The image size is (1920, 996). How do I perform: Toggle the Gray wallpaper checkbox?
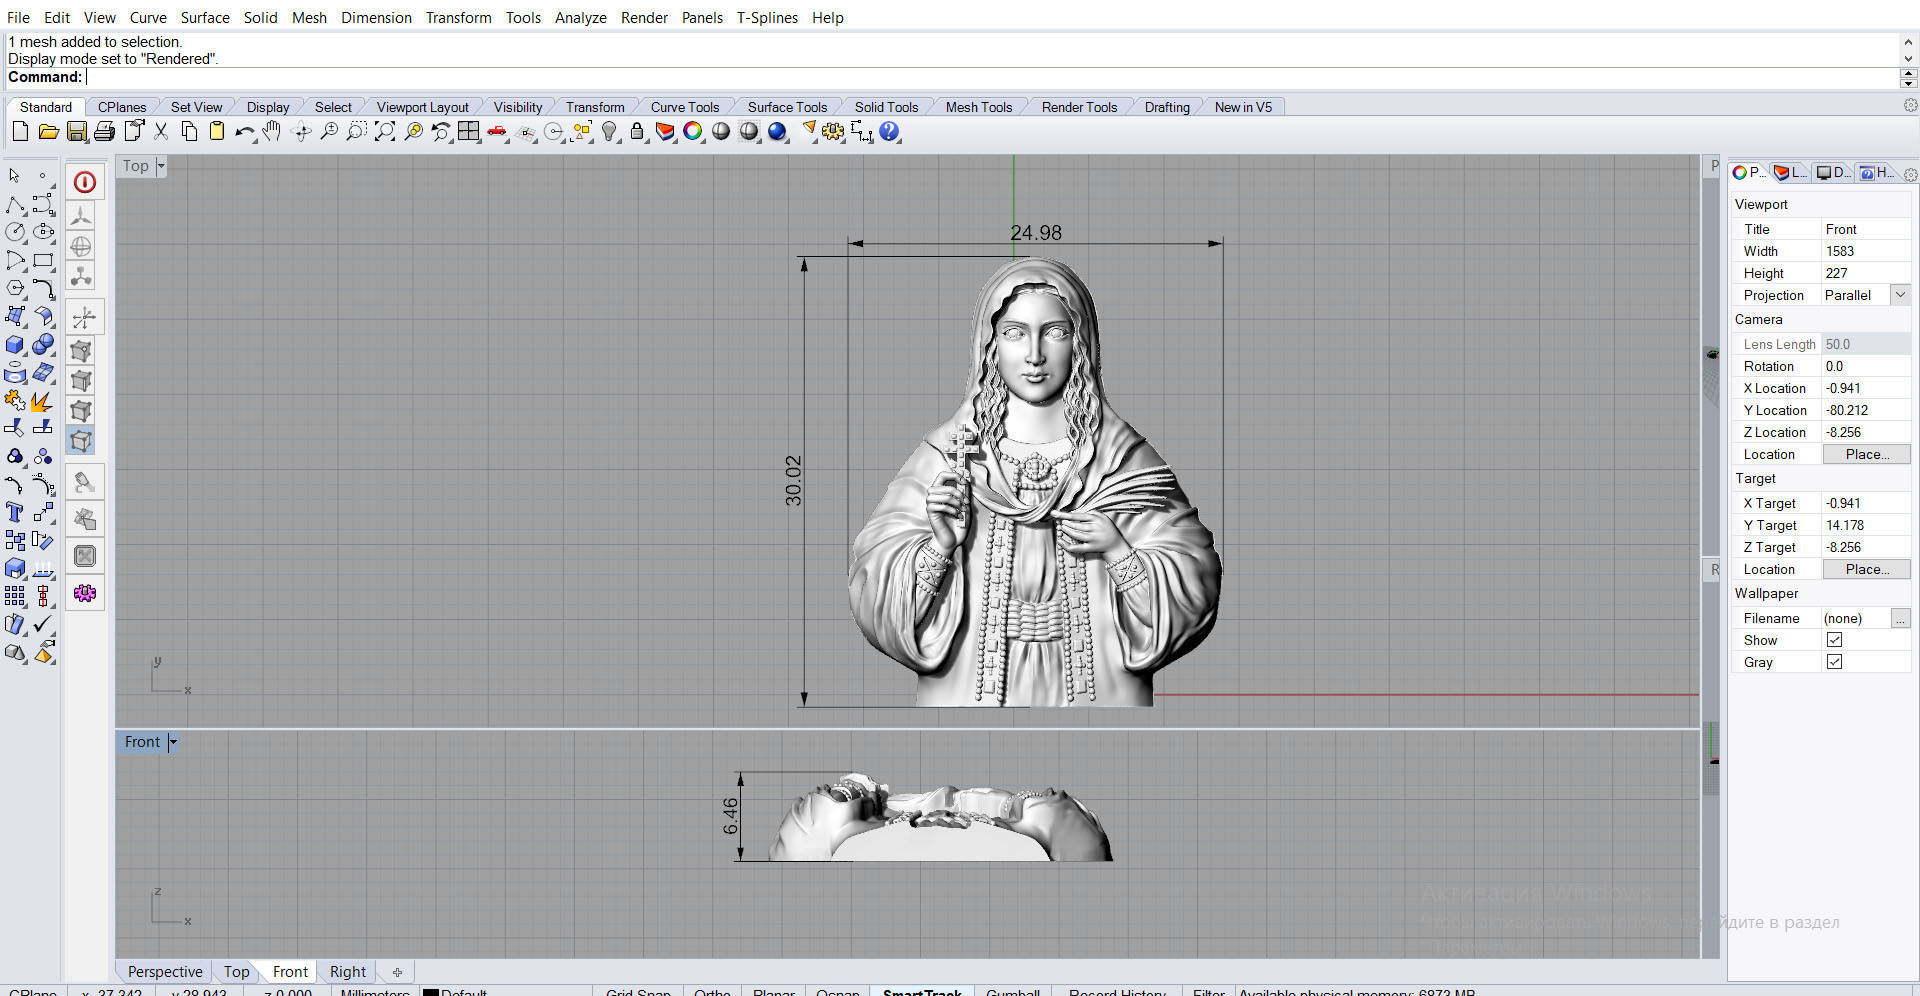coord(1834,662)
